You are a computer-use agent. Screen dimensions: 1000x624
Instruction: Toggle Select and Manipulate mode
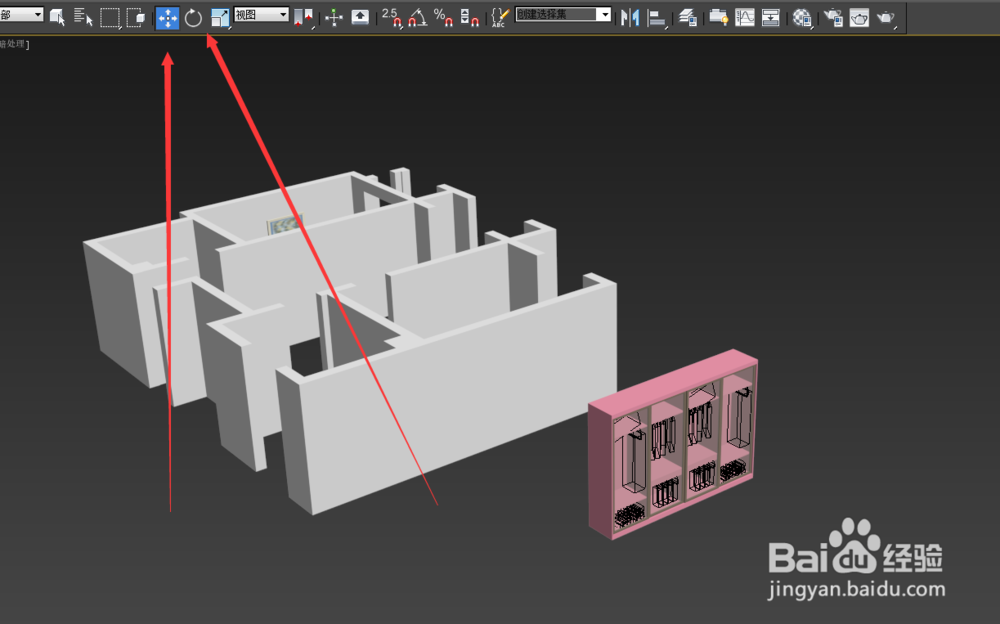(334, 18)
